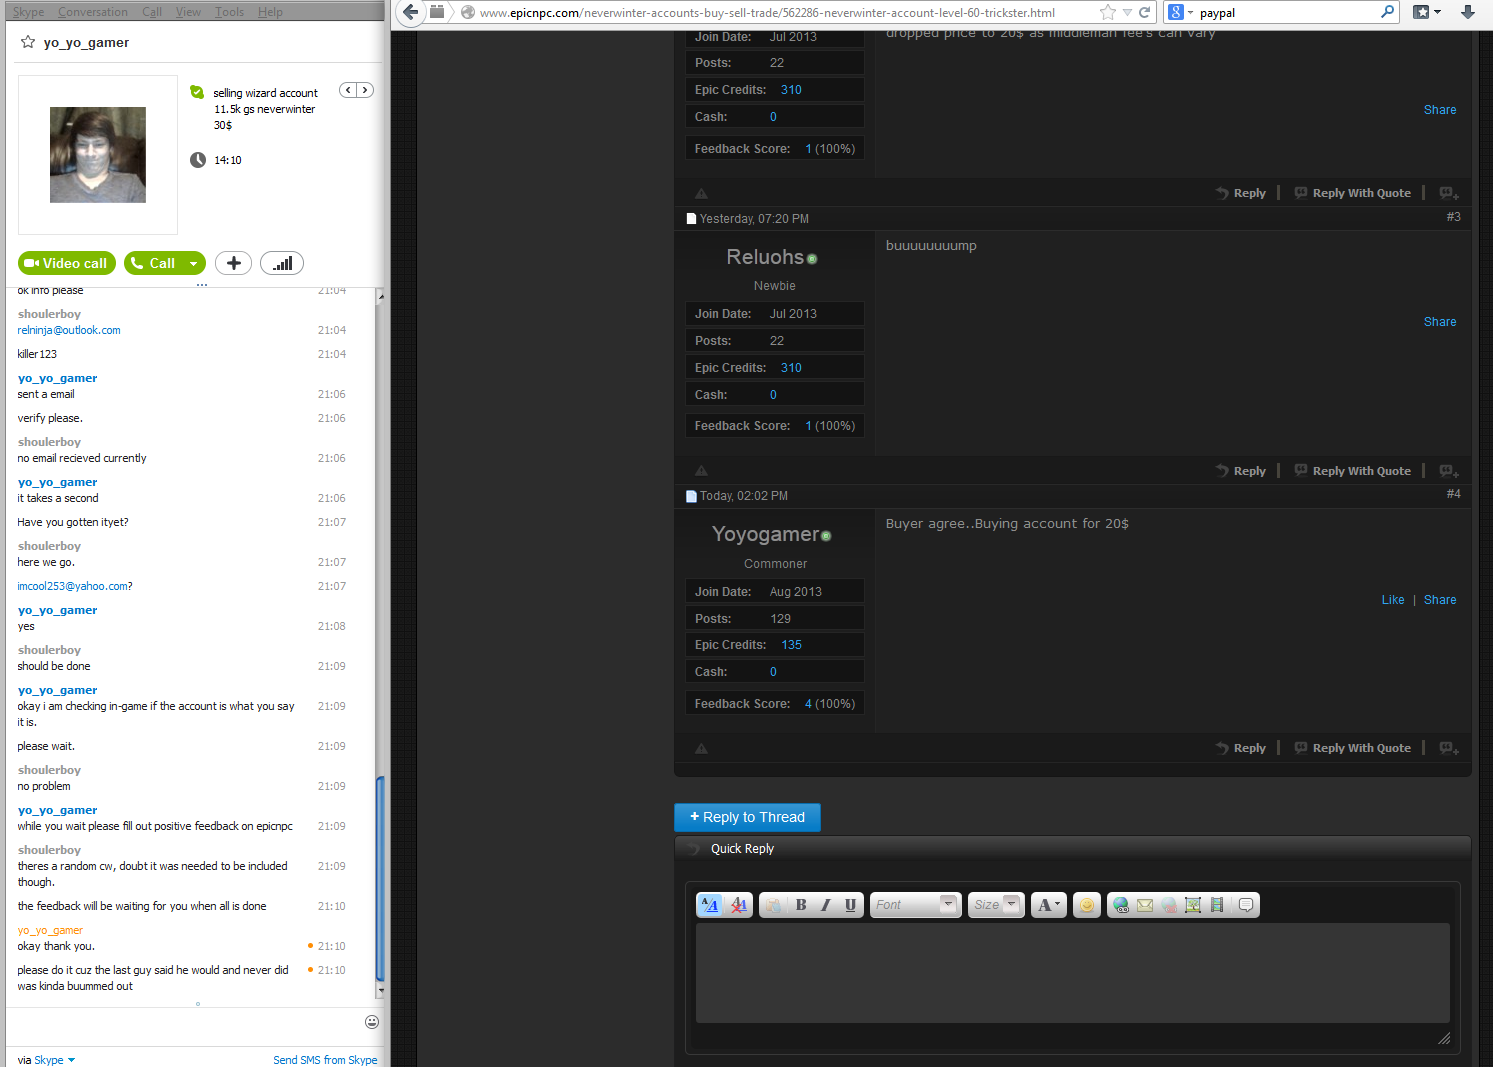Reply With Quote on post #3
Screen dimensions: 1493x1067
[1353, 471]
